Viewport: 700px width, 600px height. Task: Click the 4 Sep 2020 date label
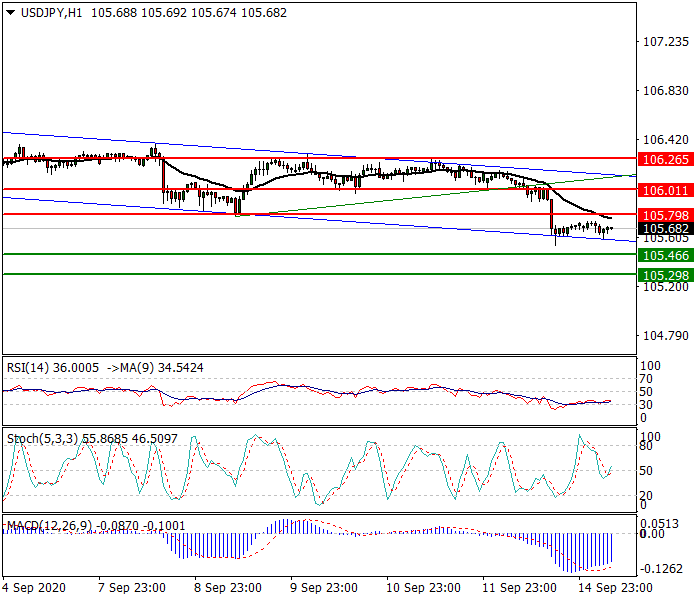34,588
